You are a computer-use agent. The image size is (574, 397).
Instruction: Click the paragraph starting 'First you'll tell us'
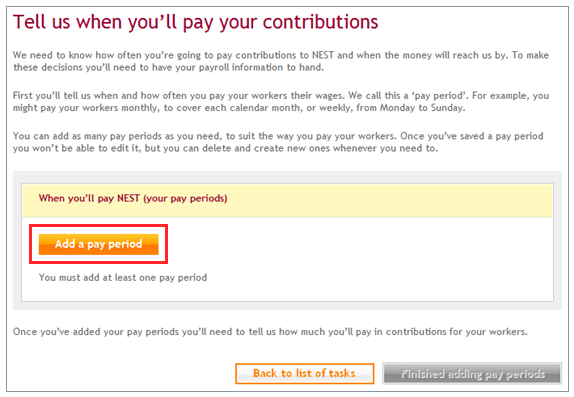pyautogui.click(x=281, y=101)
